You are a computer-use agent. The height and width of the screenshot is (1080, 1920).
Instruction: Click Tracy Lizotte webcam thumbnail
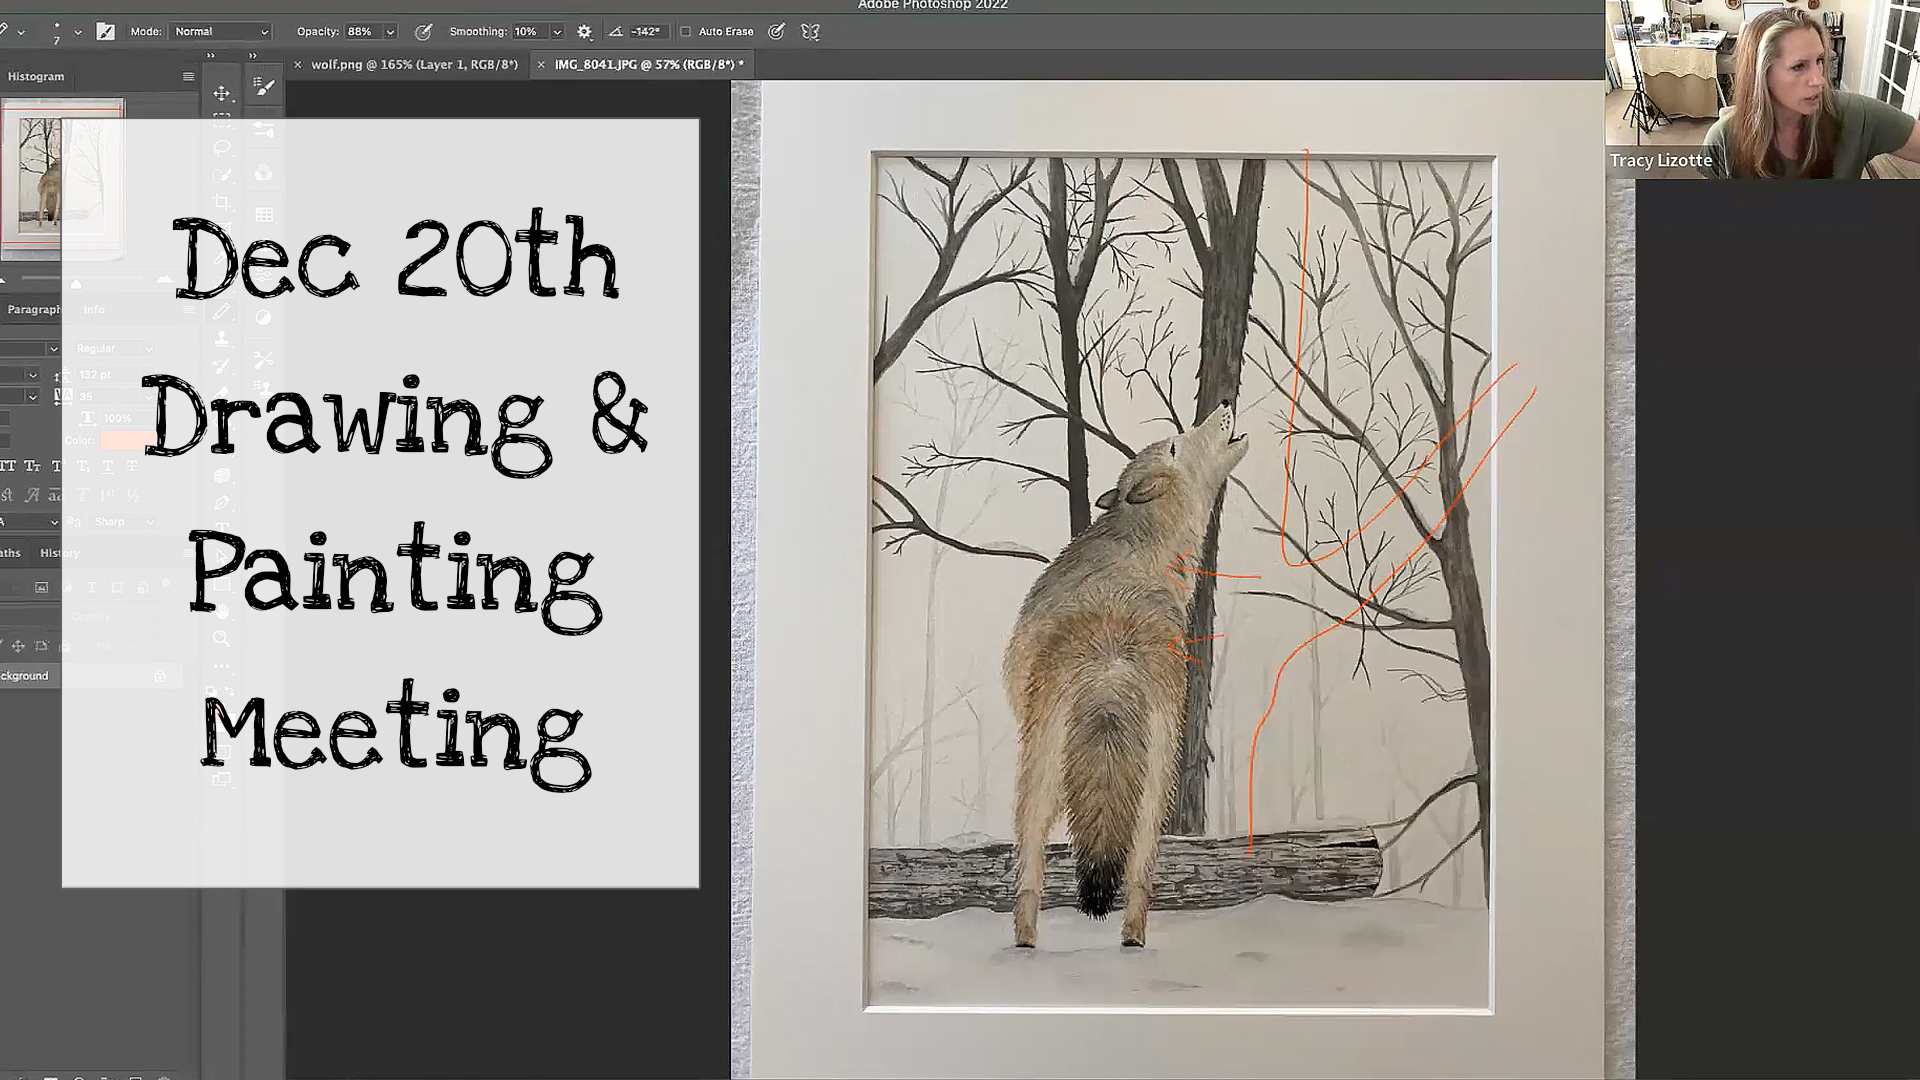click(1762, 89)
